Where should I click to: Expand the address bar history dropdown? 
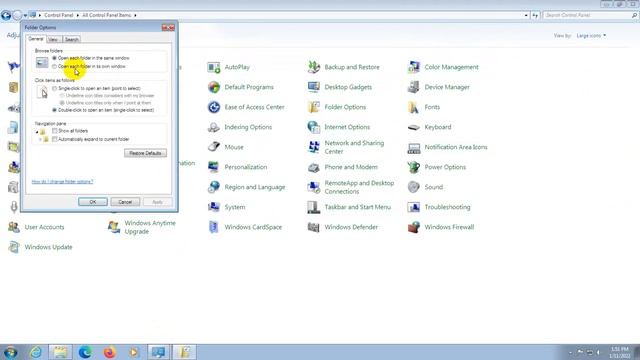point(526,16)
